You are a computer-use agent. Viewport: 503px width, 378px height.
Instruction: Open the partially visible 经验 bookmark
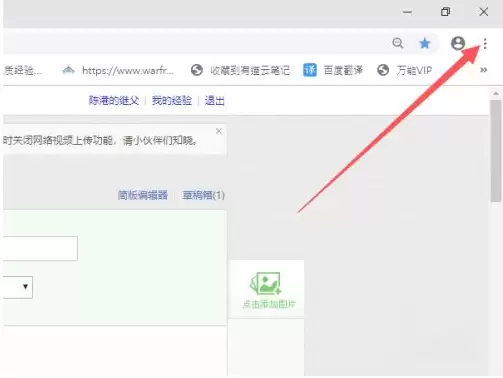(x=23, y=70)
